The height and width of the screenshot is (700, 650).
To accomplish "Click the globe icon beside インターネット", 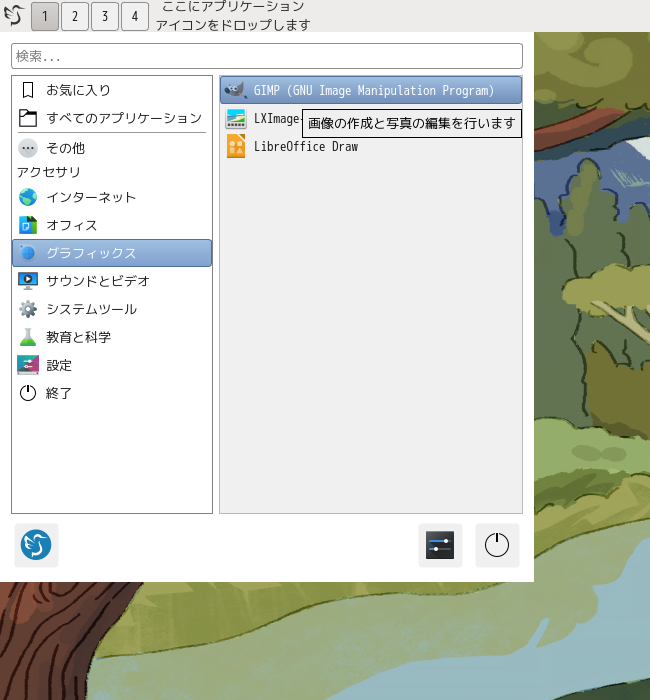I will click(x=28, y=197).
